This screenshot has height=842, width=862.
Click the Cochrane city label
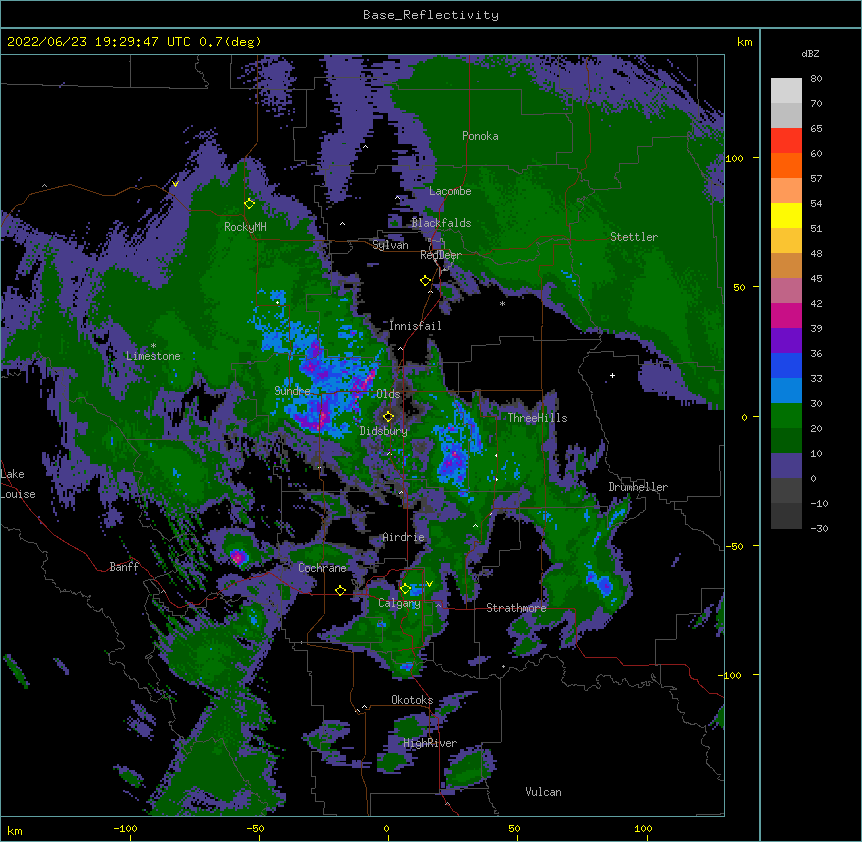click(322, 568)
